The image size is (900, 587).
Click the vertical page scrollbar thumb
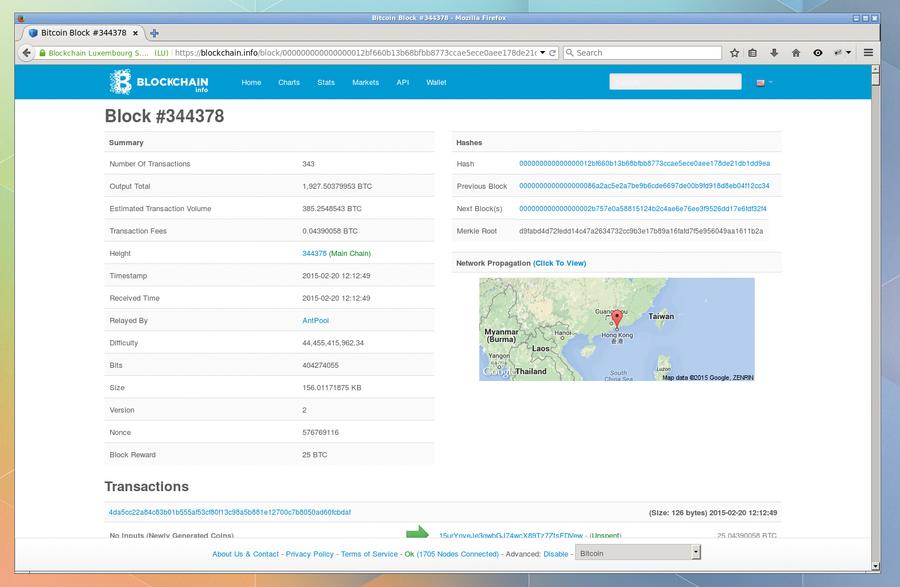(x=875, y=79)
